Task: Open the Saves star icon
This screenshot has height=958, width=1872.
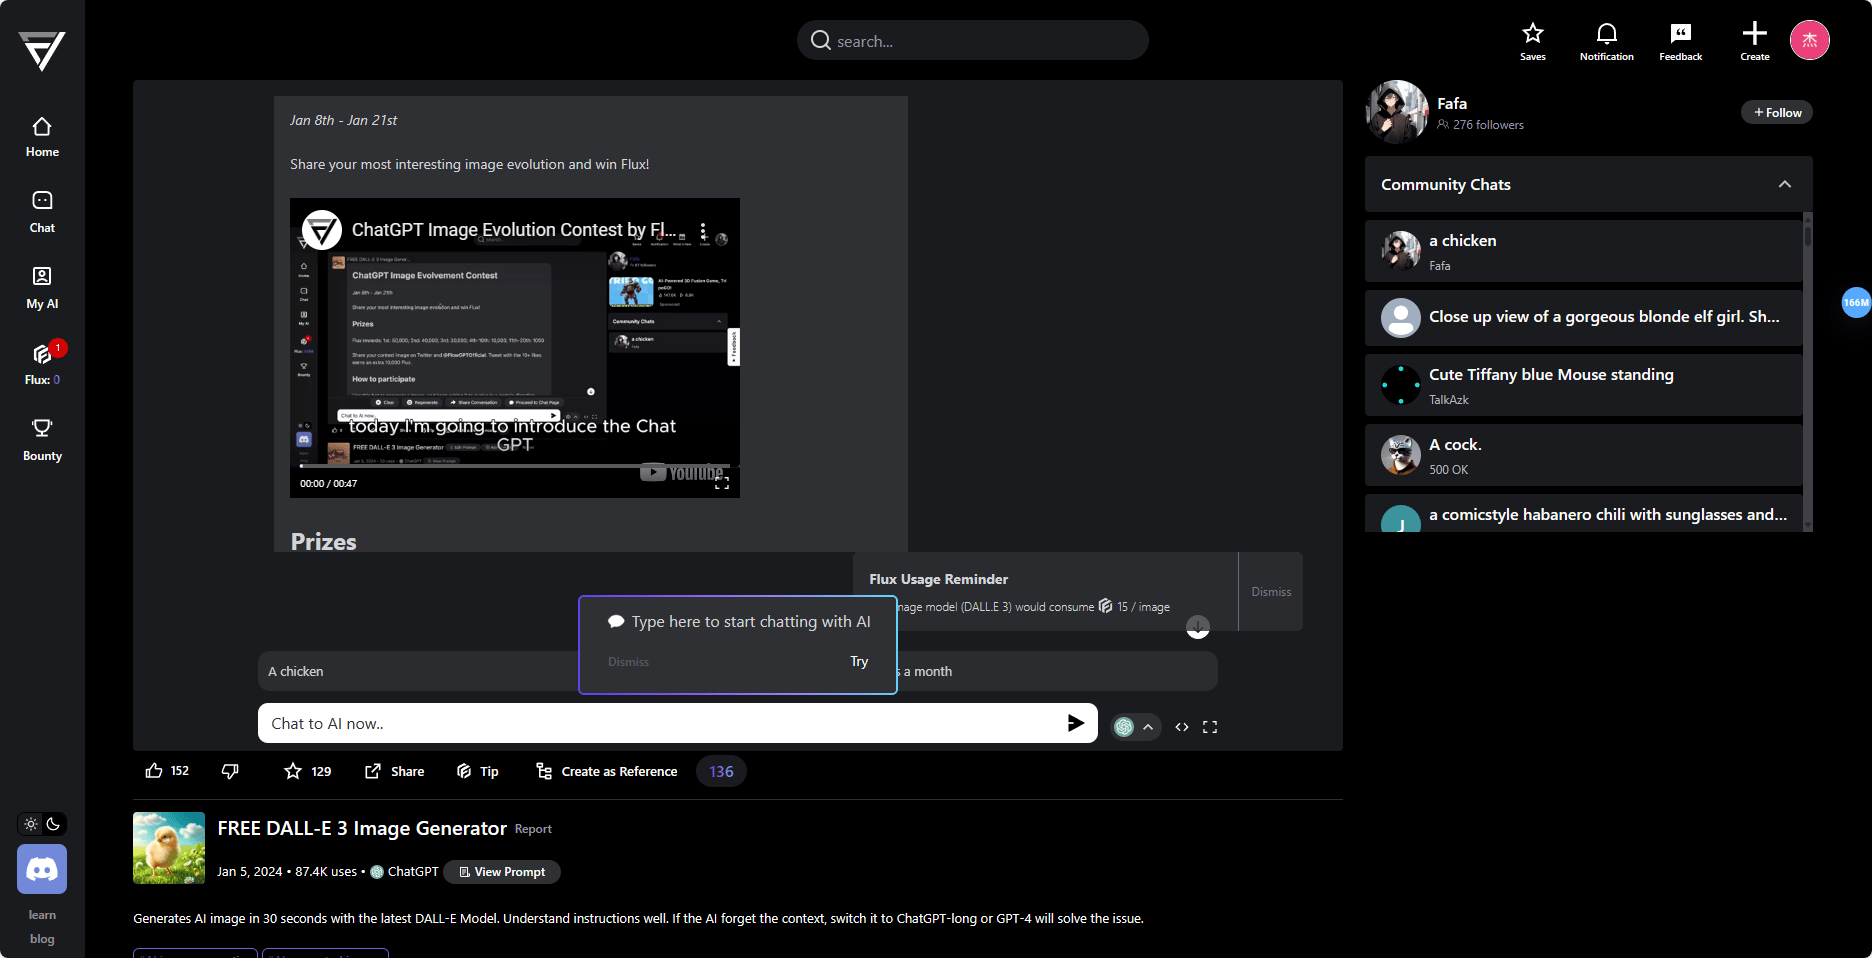Action: click(1532, 41)
